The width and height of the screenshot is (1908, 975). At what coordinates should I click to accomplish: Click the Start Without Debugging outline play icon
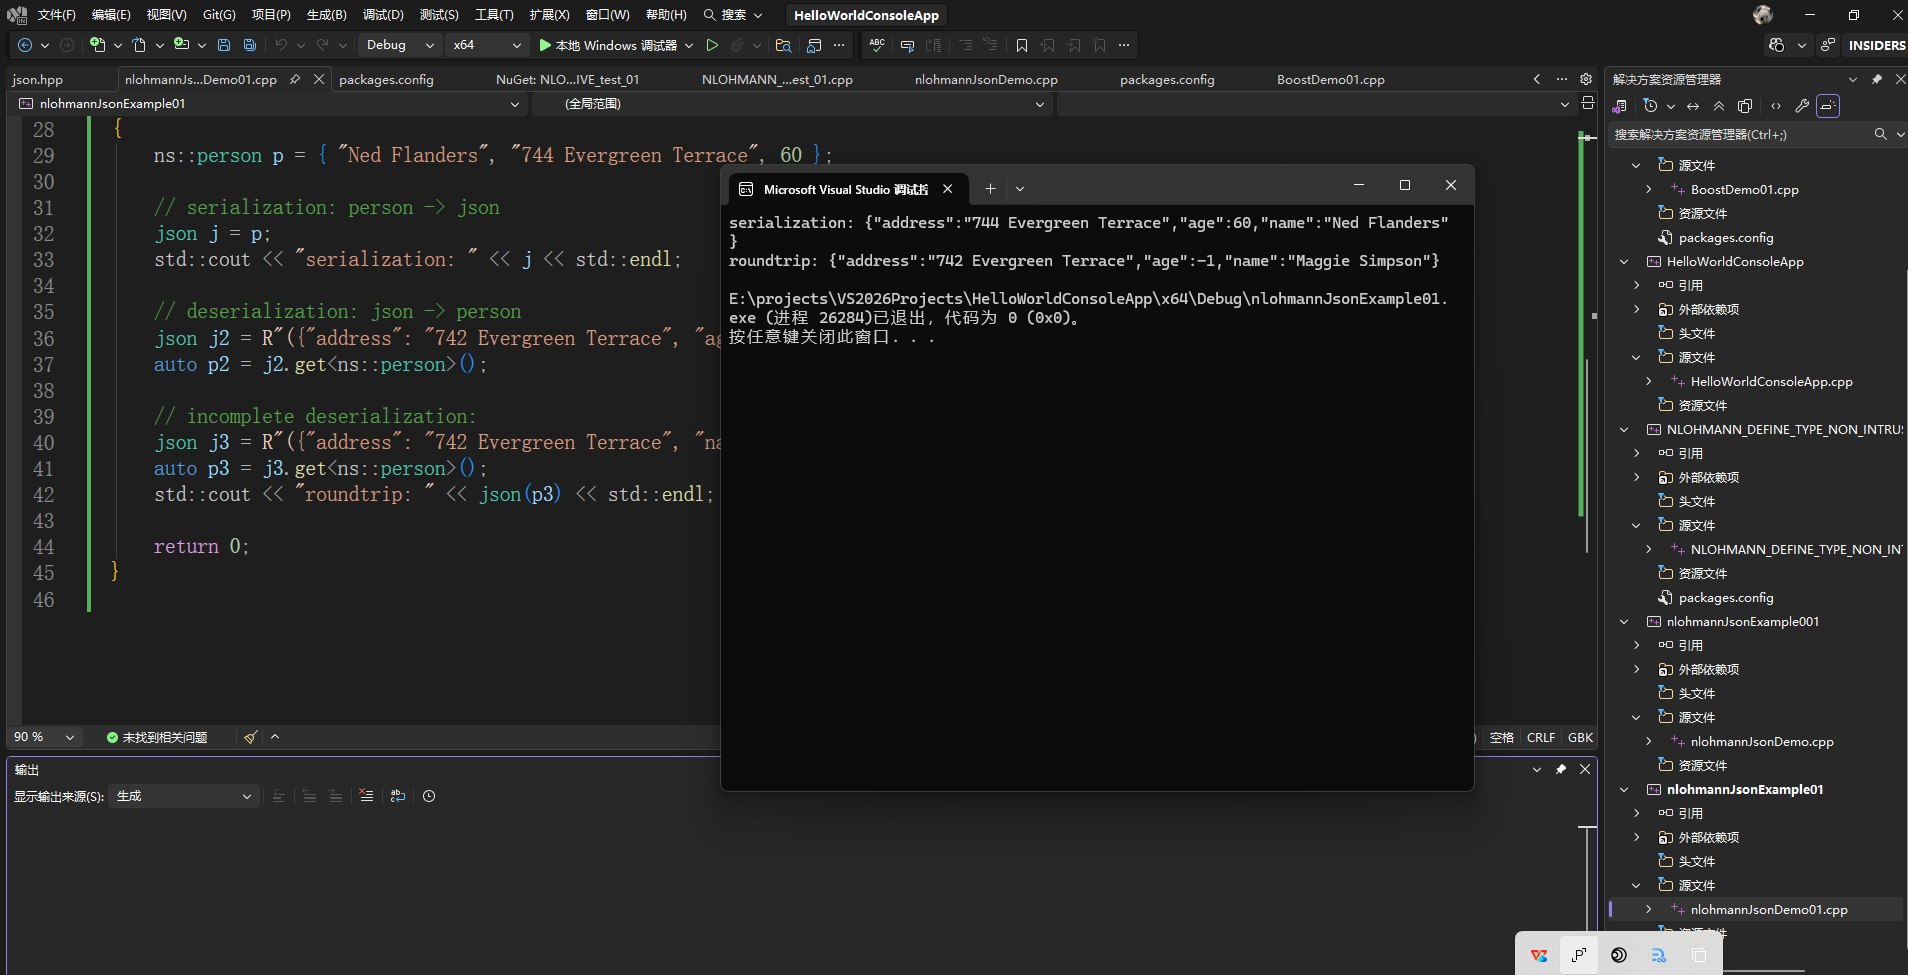pyautogui.click(x=712, y=45)
